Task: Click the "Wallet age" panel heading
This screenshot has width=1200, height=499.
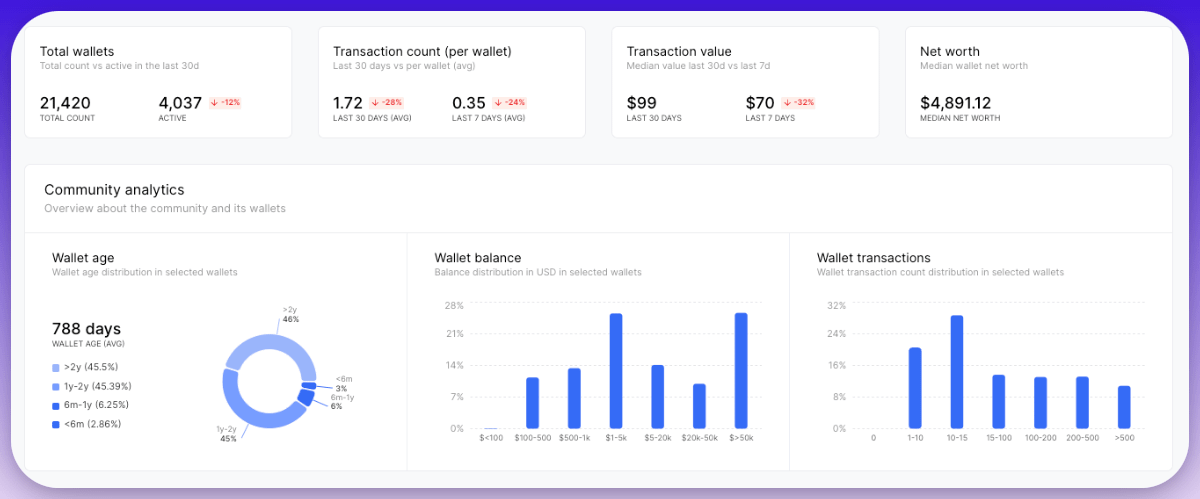Action: 83,257
